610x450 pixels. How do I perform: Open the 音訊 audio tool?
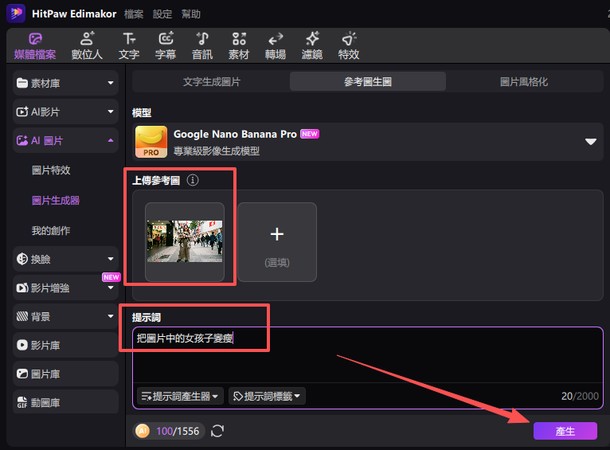202,46
